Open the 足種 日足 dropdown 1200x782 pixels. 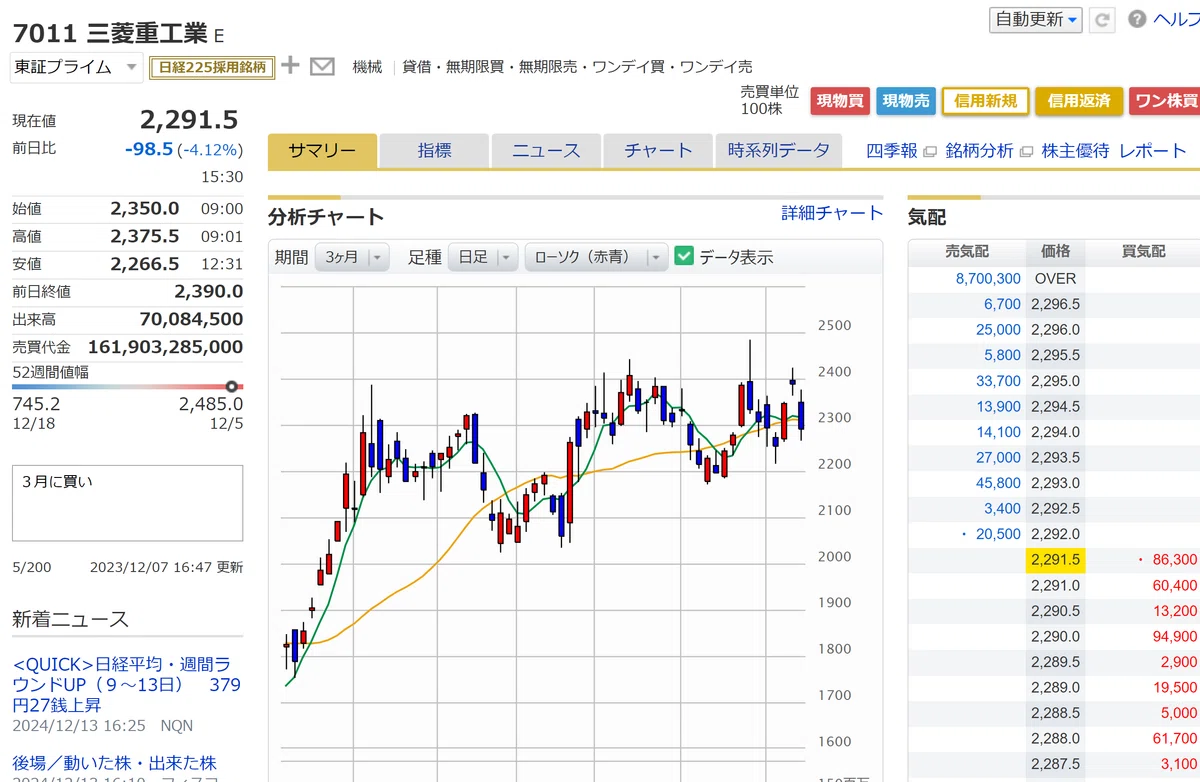483,257
